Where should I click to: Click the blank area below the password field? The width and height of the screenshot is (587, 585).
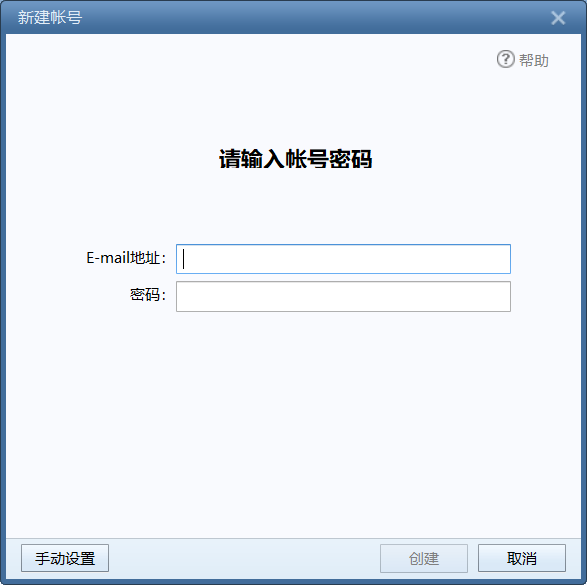point(294,423)
